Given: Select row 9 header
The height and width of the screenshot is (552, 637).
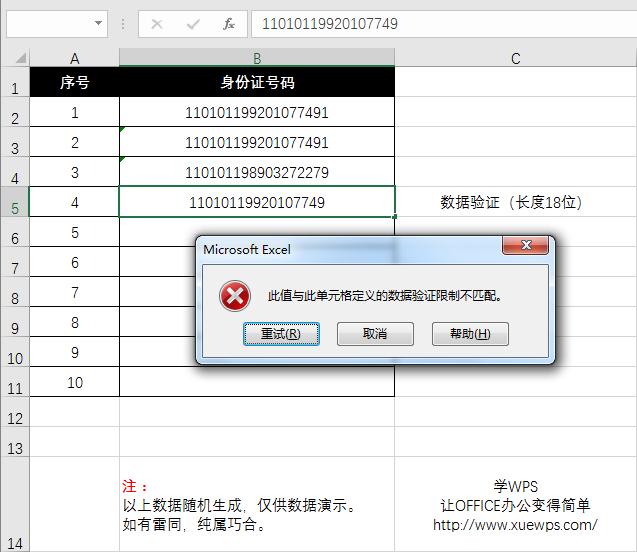Looking at the screenshot, I should tap(15, 322).
